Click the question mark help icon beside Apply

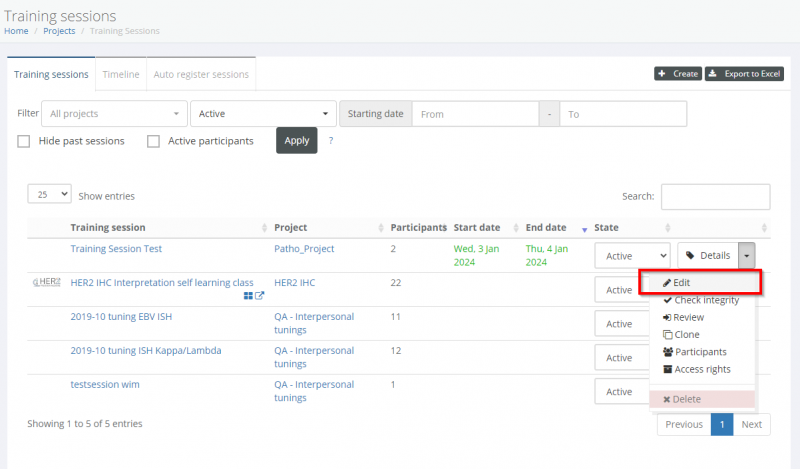[x=331, y=141]
